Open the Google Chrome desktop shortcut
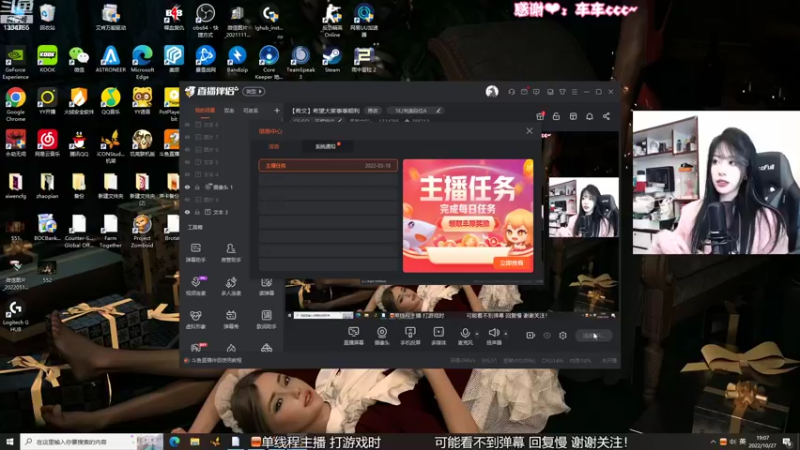This screenshot has height=450, width=800. click(15, 104)
